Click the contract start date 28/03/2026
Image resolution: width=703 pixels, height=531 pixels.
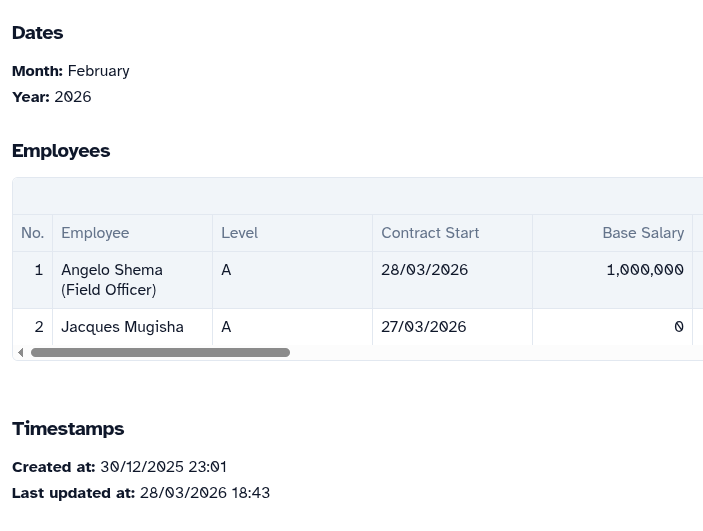pyautogui.click(x=424, y=270)
